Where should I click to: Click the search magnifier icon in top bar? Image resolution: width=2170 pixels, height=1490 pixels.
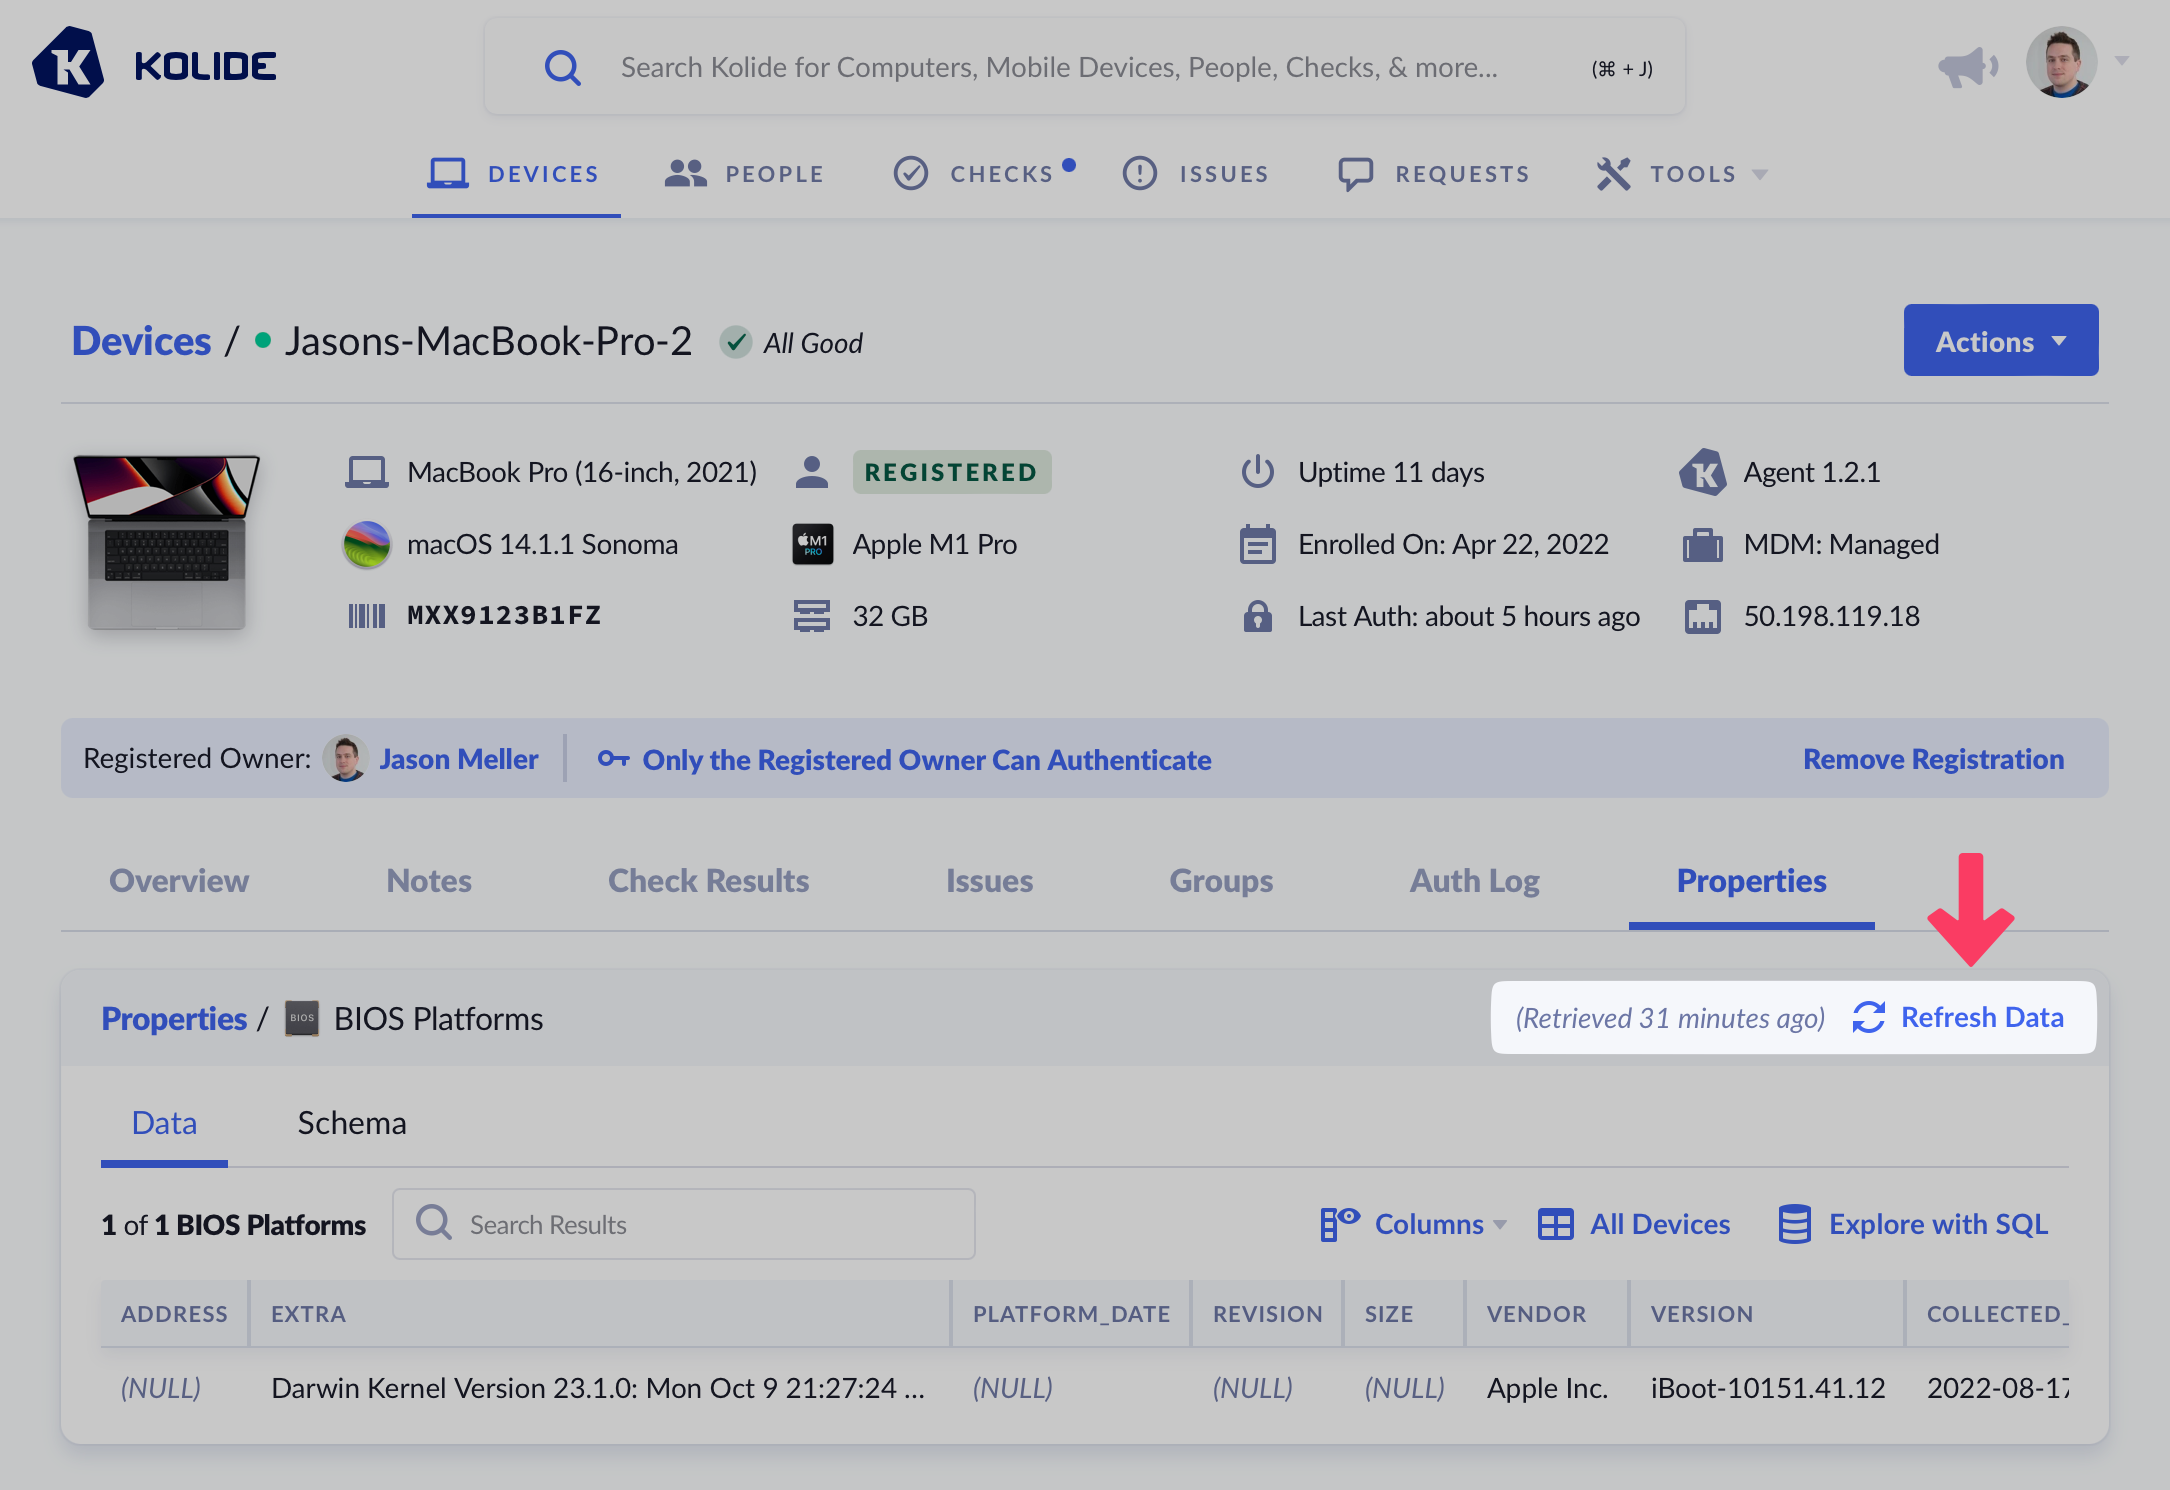pyautogui.click(x=562, y=68)
